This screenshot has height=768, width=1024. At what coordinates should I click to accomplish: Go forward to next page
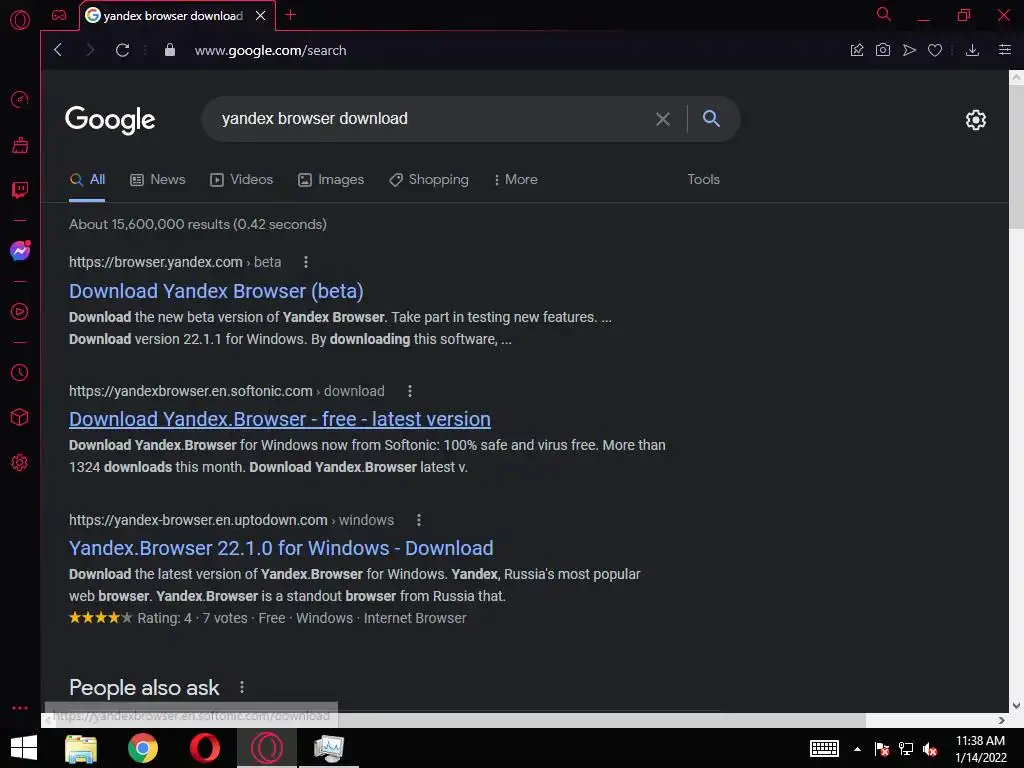[90, 50]
